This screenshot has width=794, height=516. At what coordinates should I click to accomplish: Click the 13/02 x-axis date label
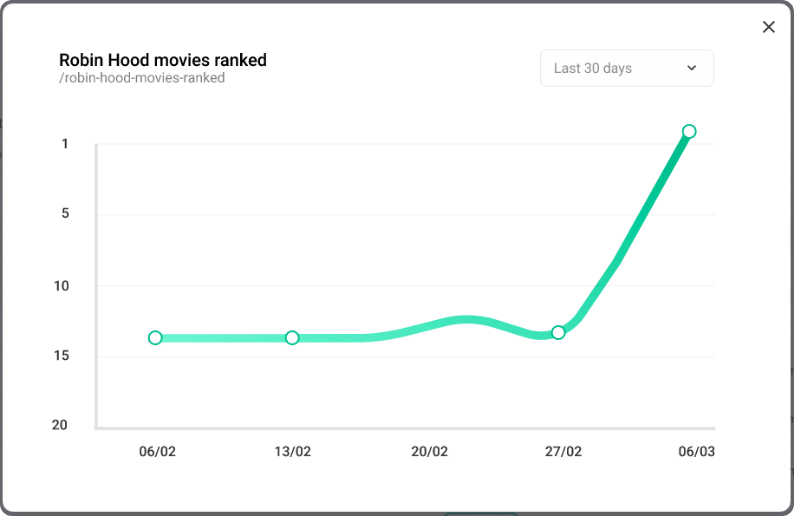coord(292,452)
